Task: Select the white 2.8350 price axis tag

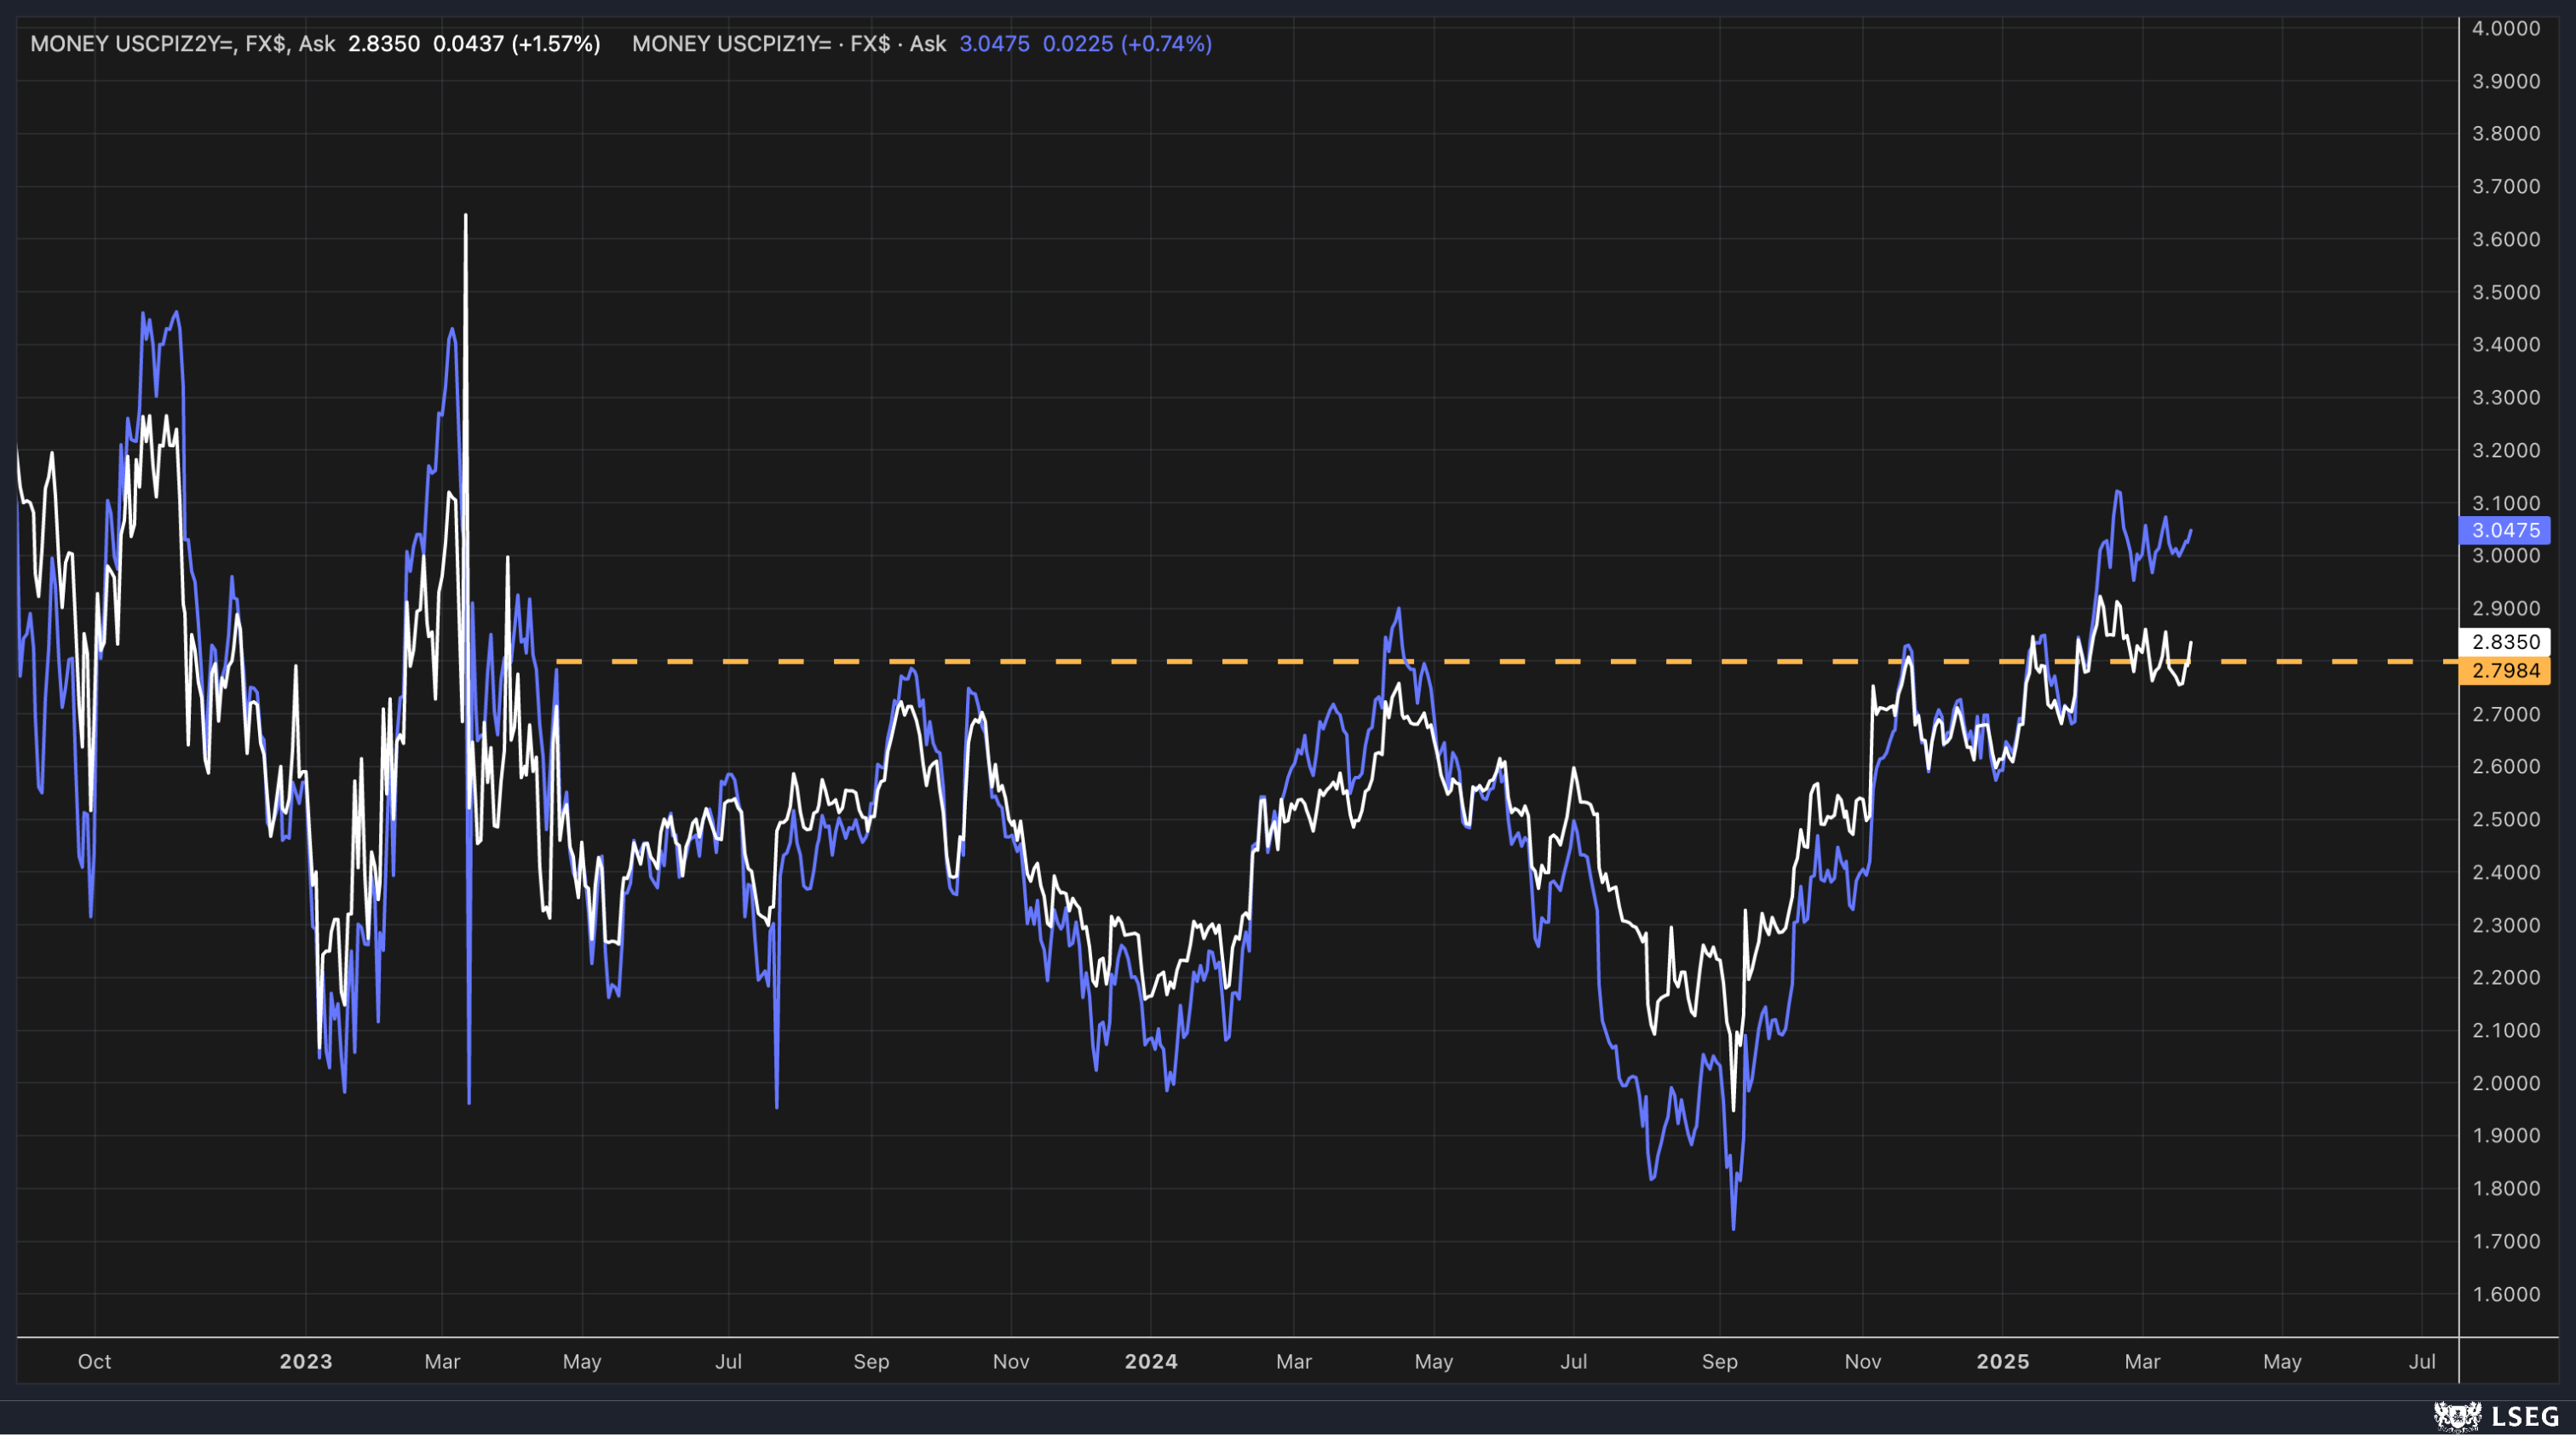Action: [2505, 642]
